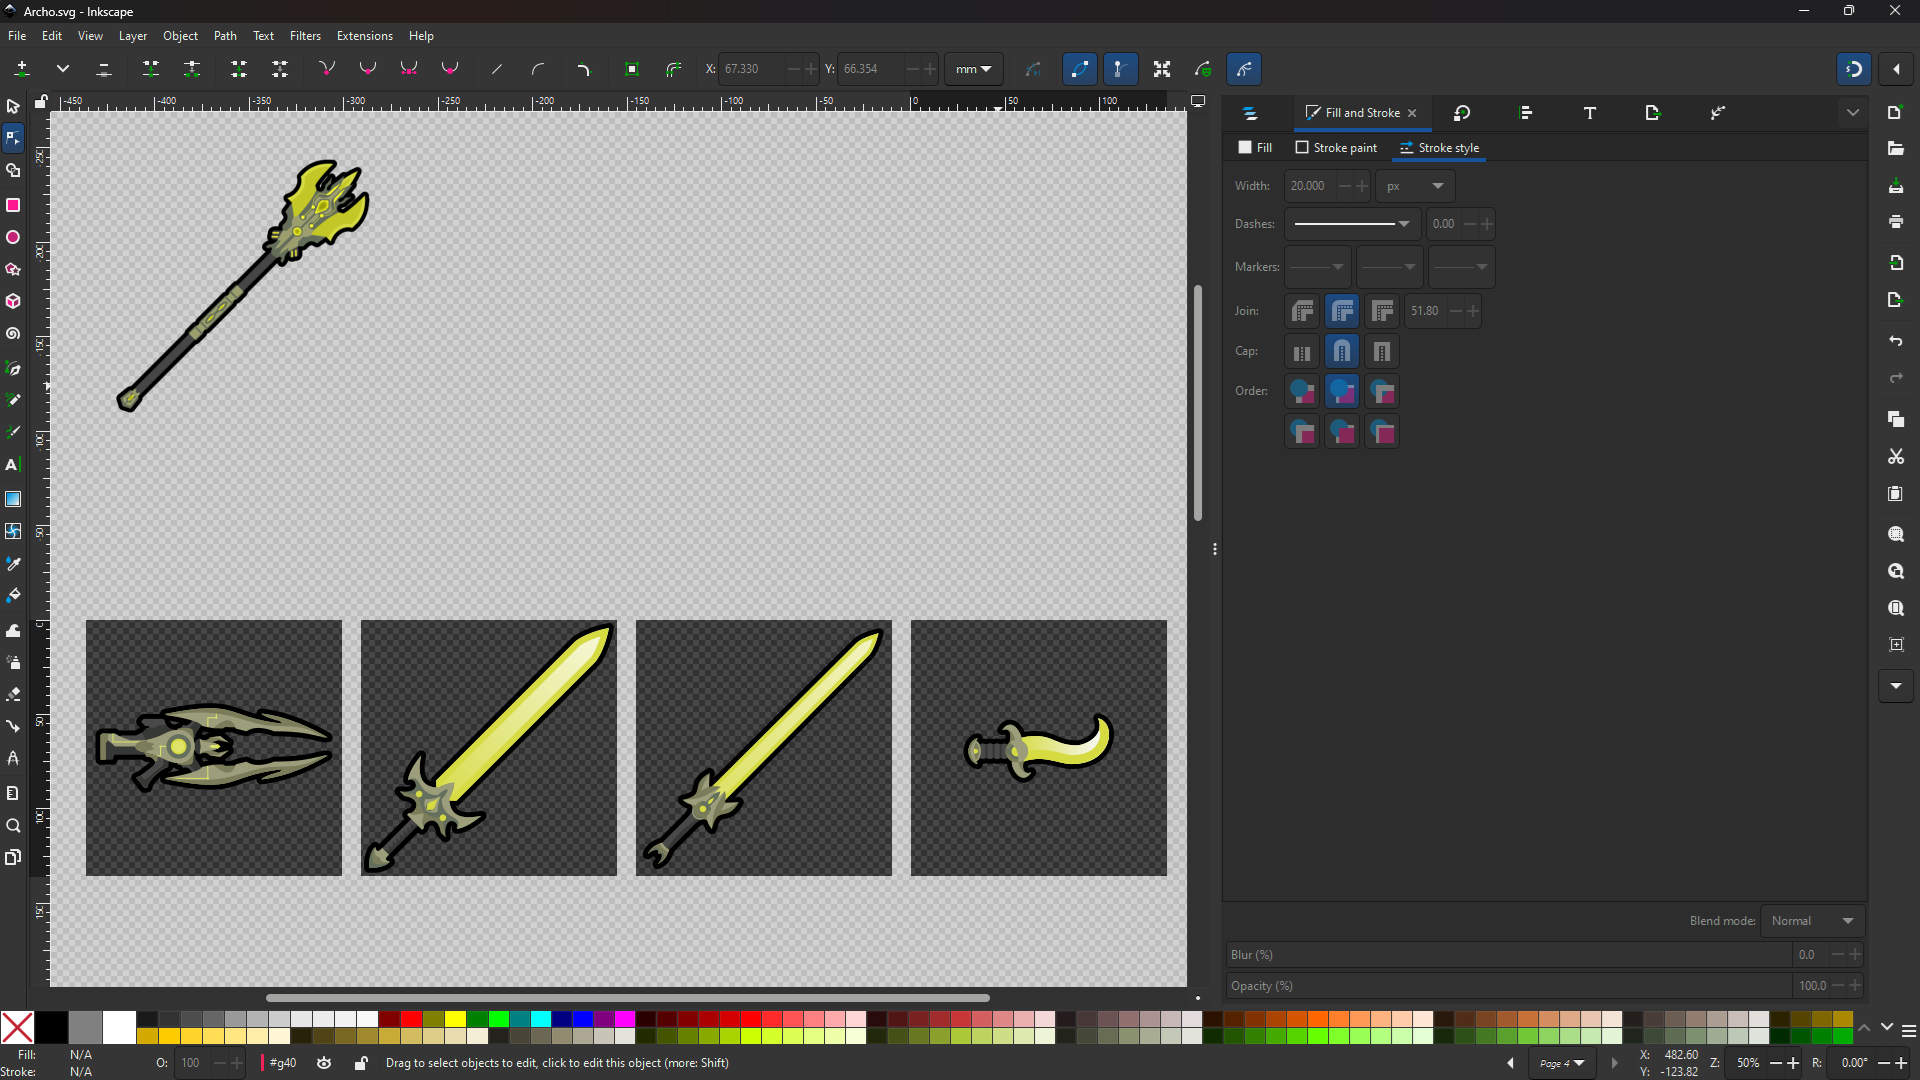
Task: Open the Extensions menu
Action: 364,36
